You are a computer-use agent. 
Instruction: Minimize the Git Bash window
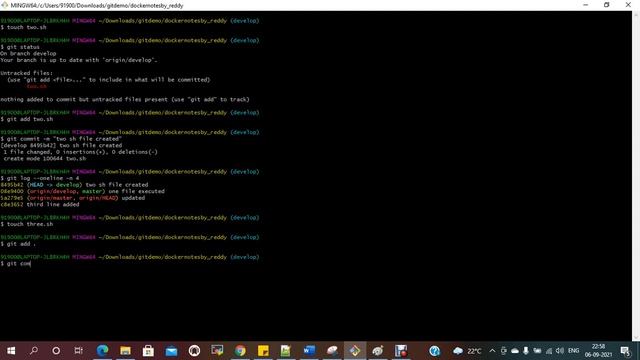(585, 5)
